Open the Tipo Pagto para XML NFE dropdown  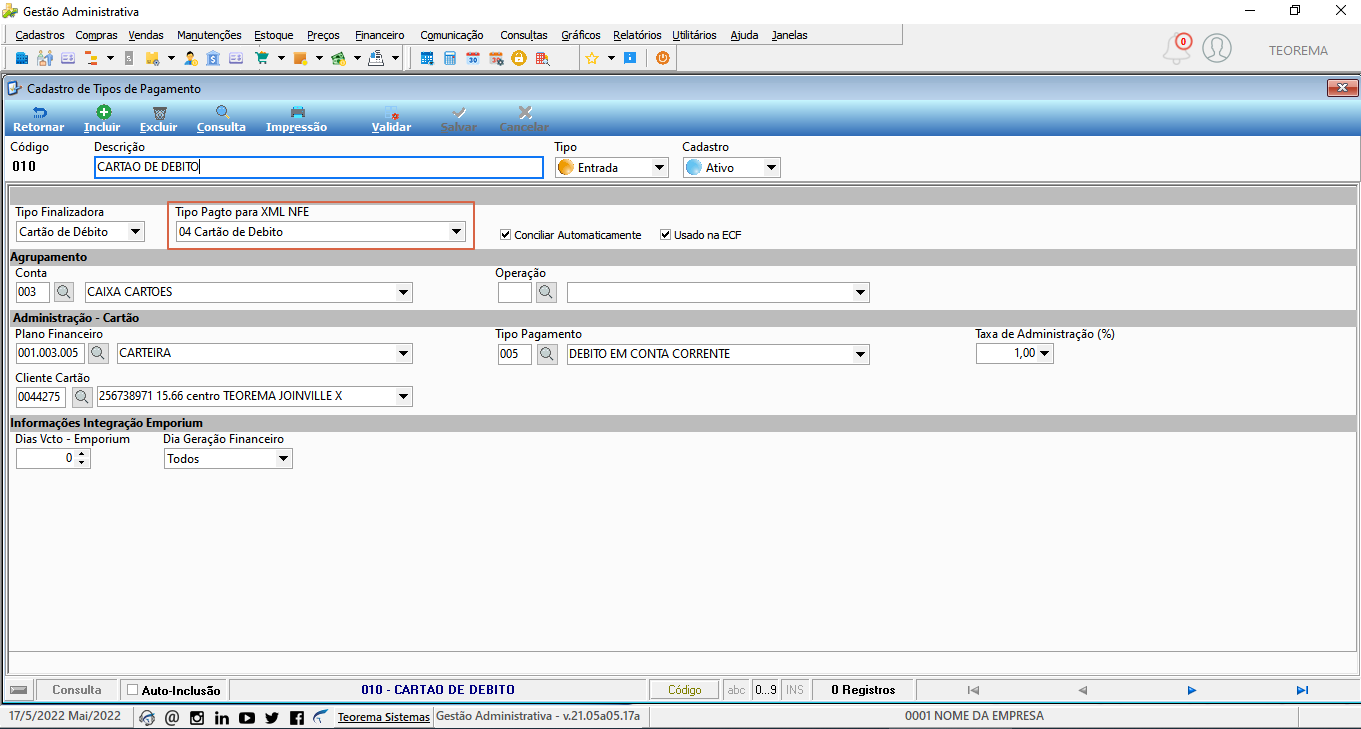tap(457, 232)
